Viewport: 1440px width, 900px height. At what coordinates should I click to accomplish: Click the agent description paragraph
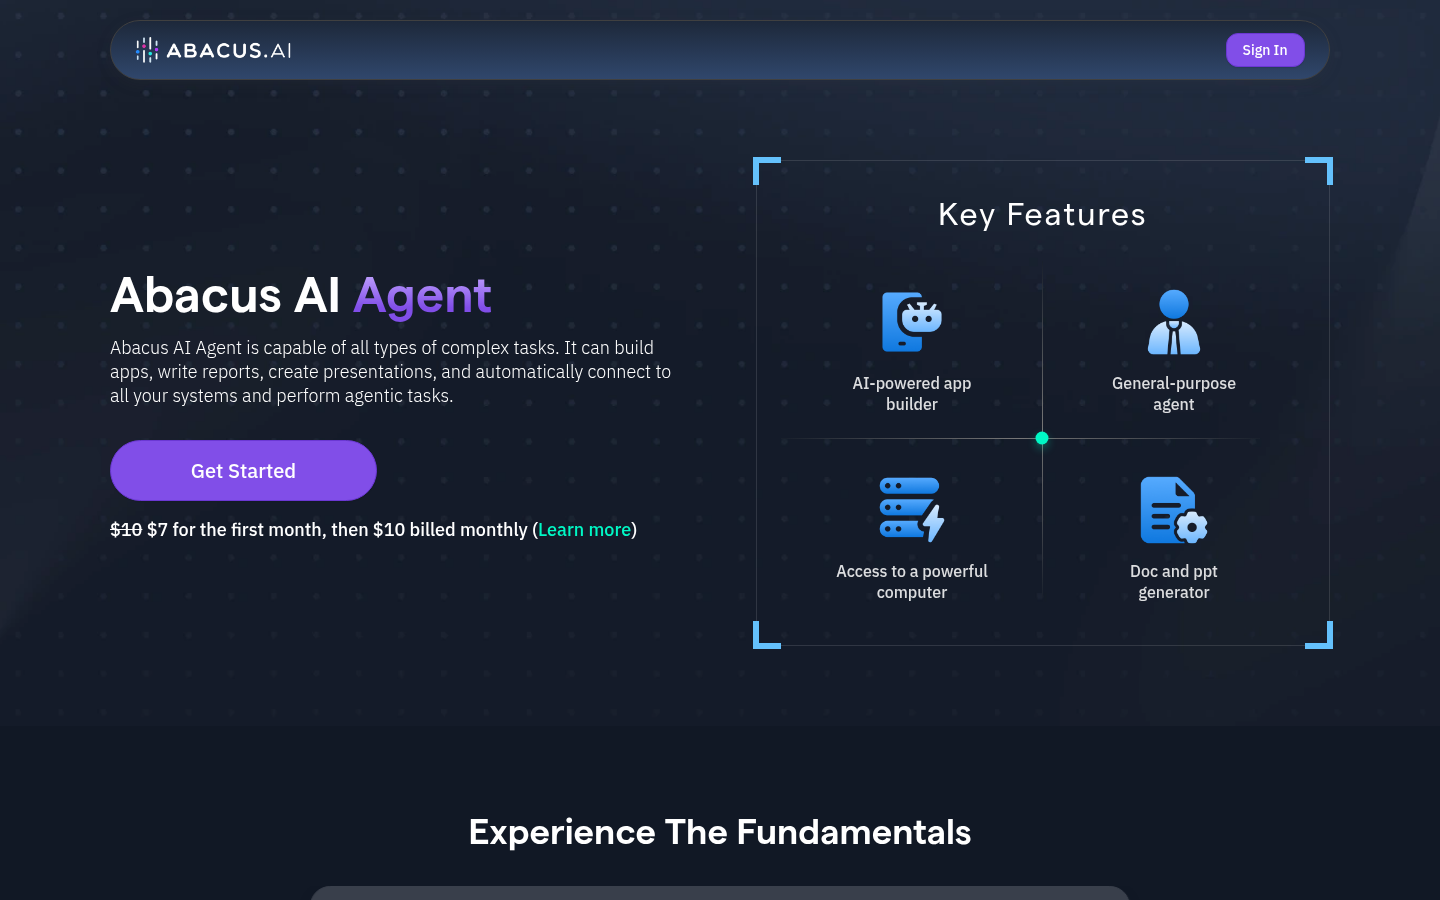coord(391,371)
